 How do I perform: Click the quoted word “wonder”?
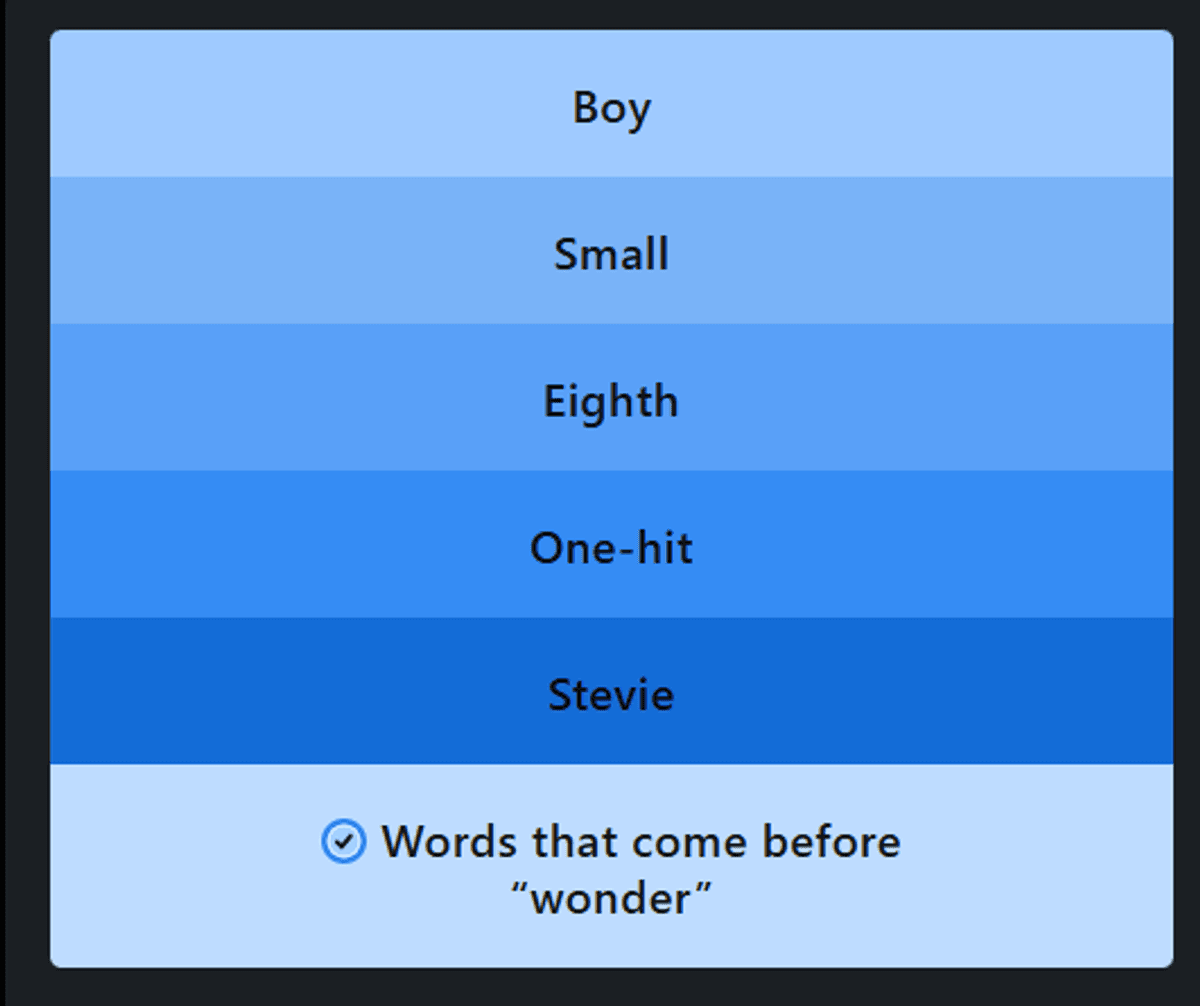pyautogui.click(x=611, y=899)
